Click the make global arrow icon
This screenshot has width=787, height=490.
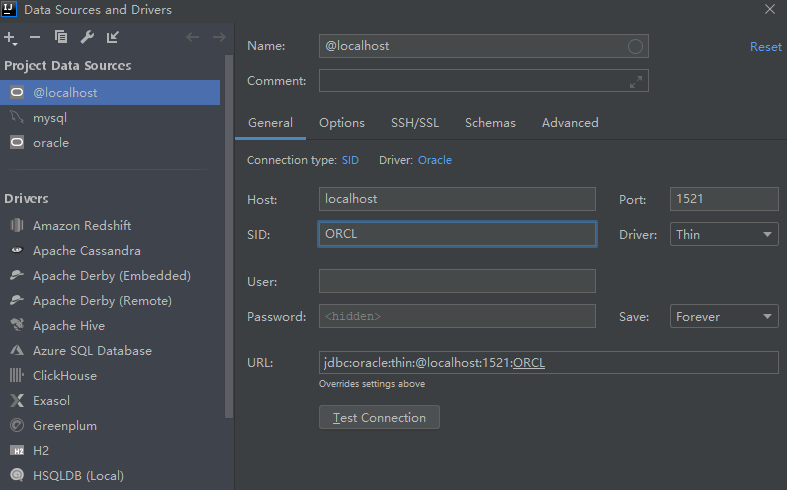click(x=113, y=38)
